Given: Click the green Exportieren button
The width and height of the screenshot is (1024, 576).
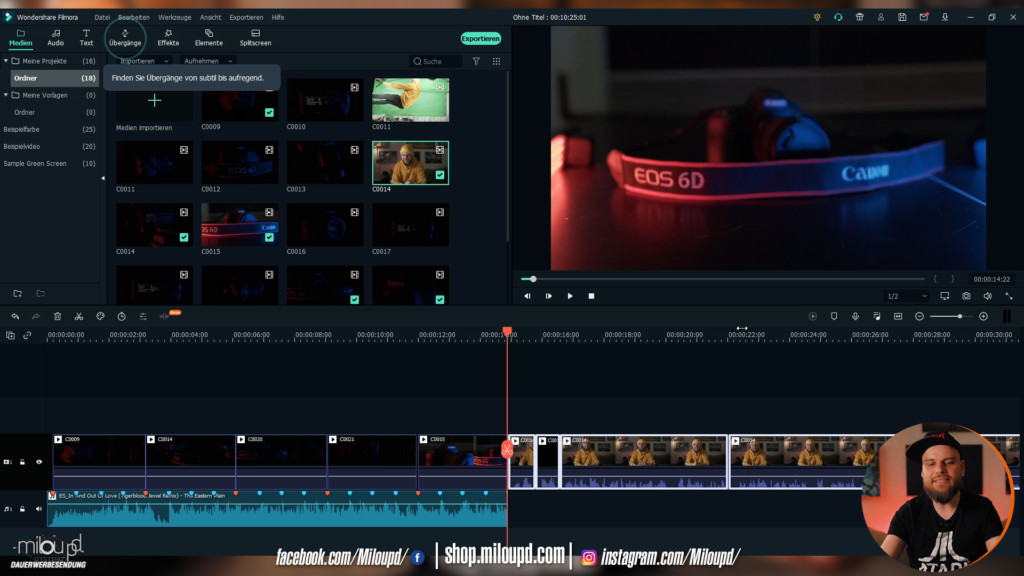Looking at the screenshot, I should point(481,39).
